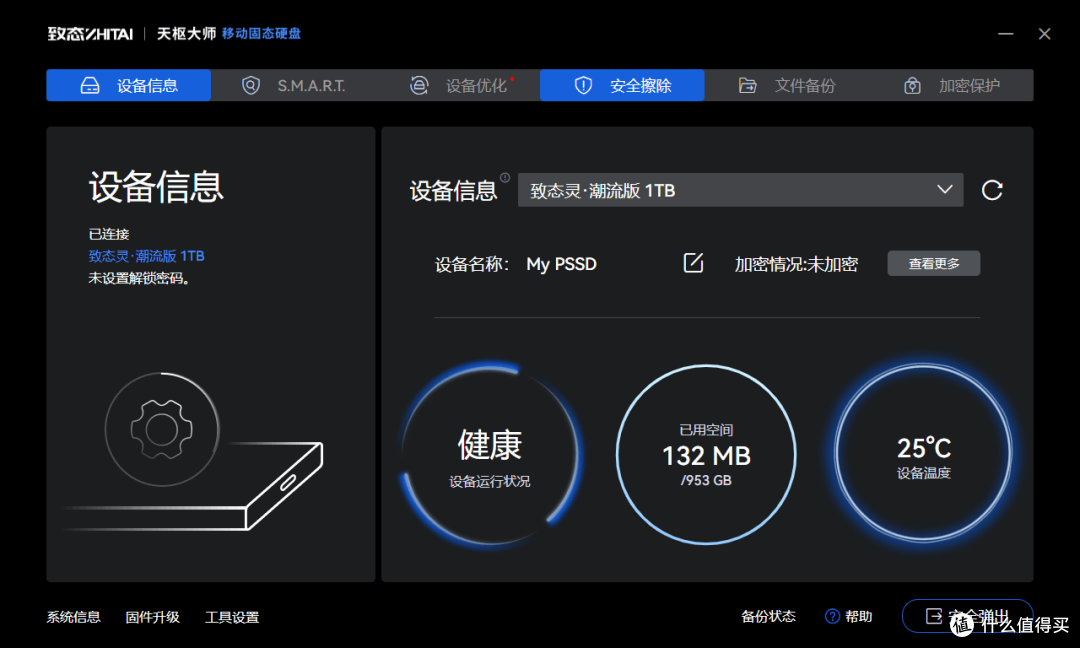Click the 移动固态硬盘 title text
Image resolution: width=1080 pixels, height=648 pixels.
click(x=261, y=33)
